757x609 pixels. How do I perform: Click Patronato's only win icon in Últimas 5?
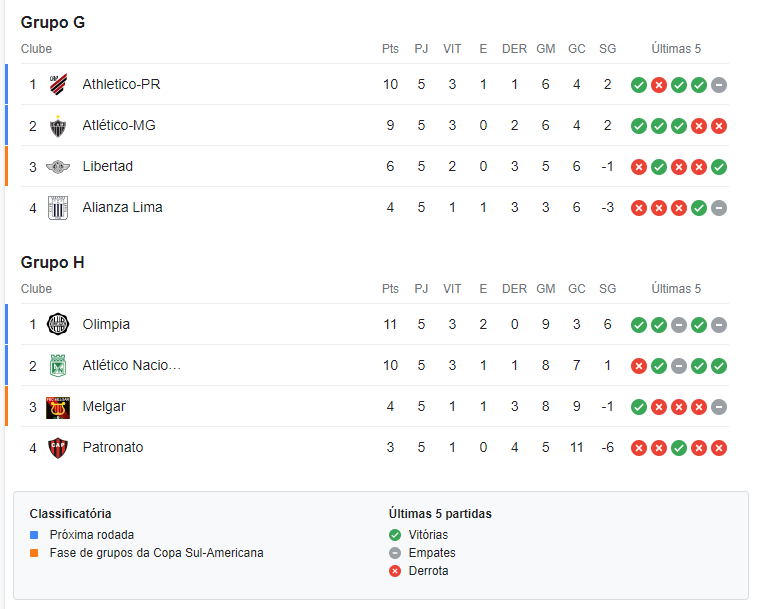click(679, 448)
